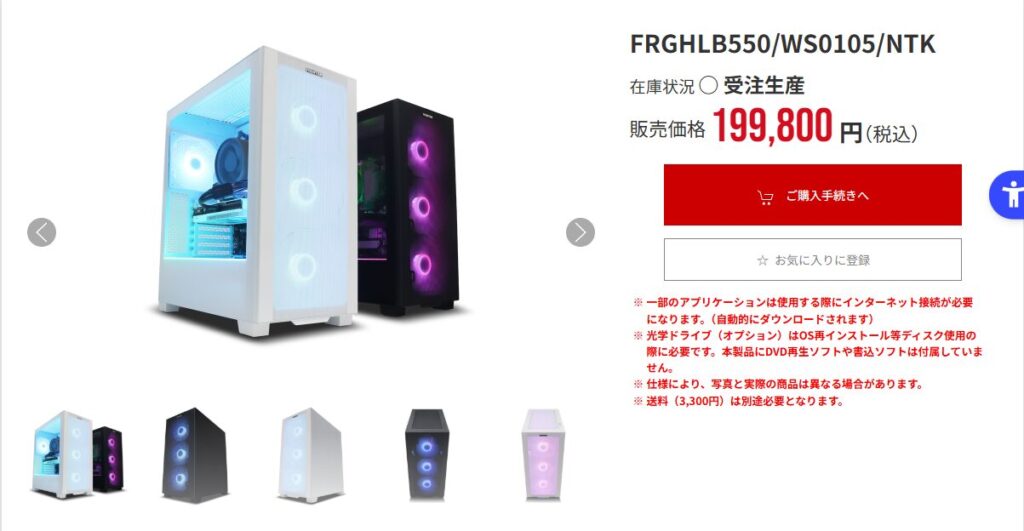Click the shopping cart icon in purchase button

(x=765, y=197)
